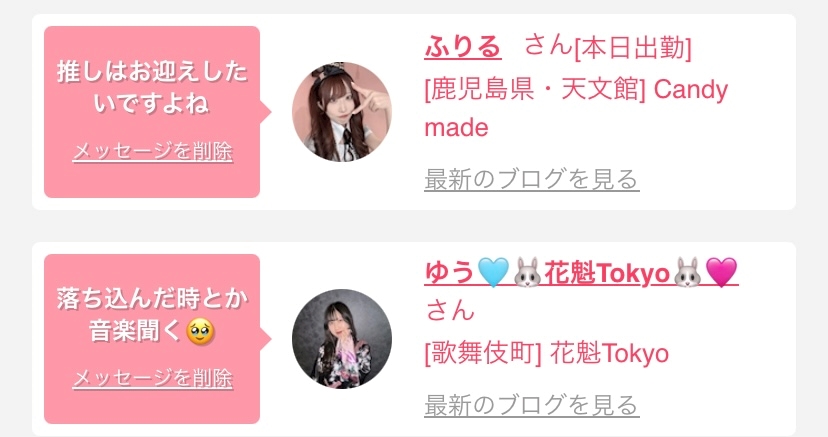Click the [歌舞伎町] 花魁Tokyo shop text

point(547,353)
